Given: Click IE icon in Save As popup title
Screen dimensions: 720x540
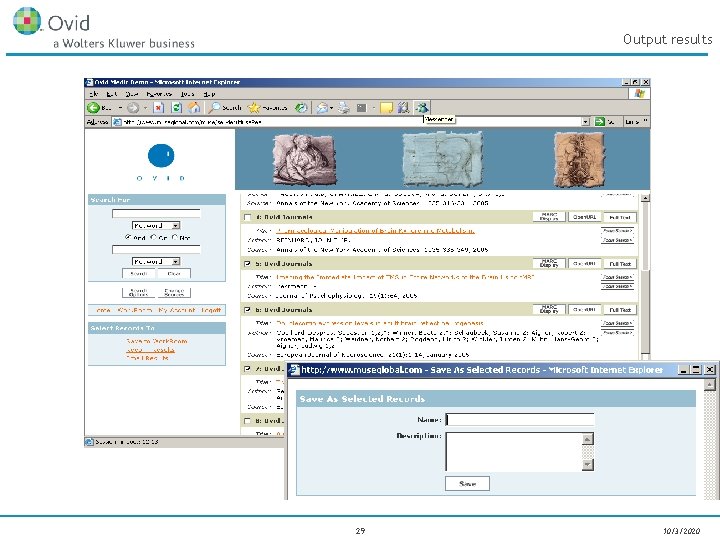Looking at the screenshot, I should pos(294,370).
